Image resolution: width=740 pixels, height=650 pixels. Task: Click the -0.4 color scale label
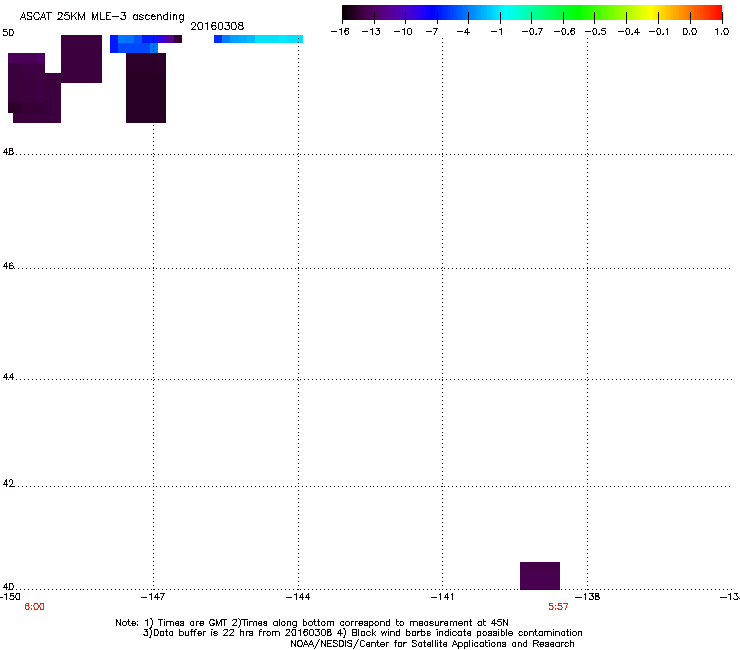(x=629, y=32)
